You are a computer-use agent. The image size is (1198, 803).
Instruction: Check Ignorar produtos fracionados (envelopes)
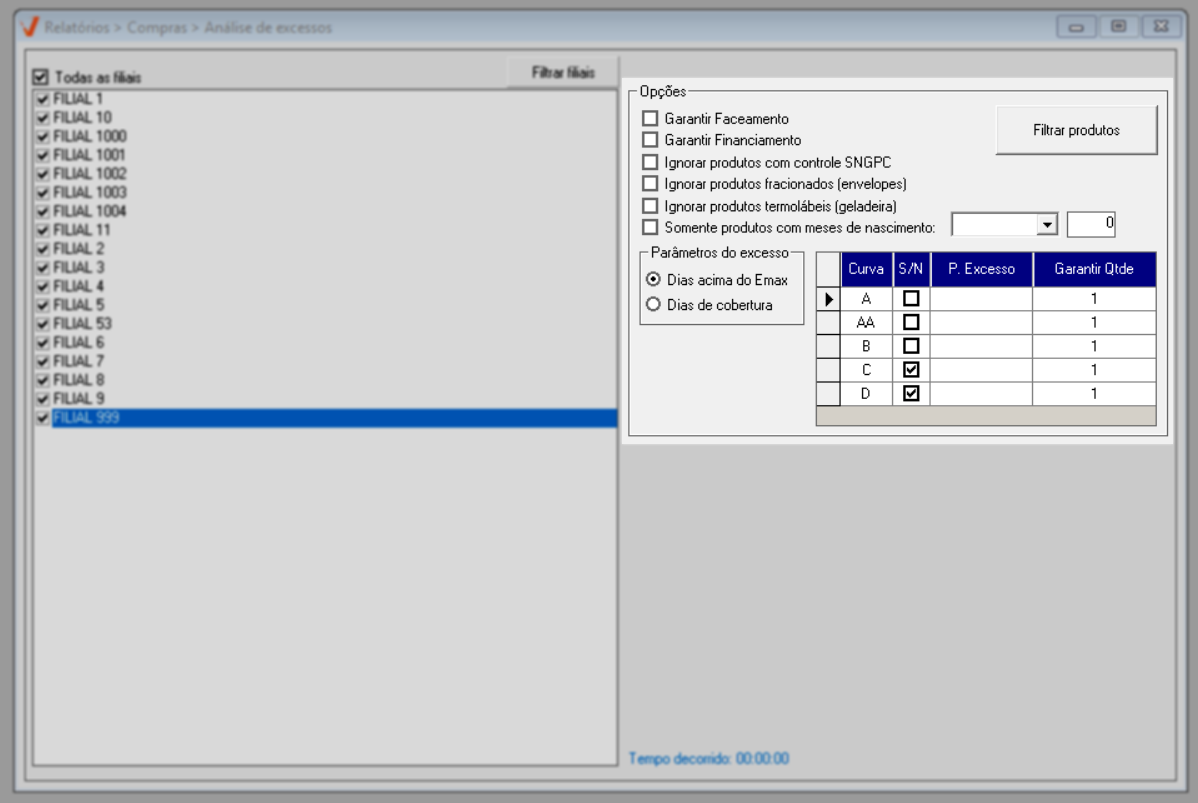[x=650, y=183]
